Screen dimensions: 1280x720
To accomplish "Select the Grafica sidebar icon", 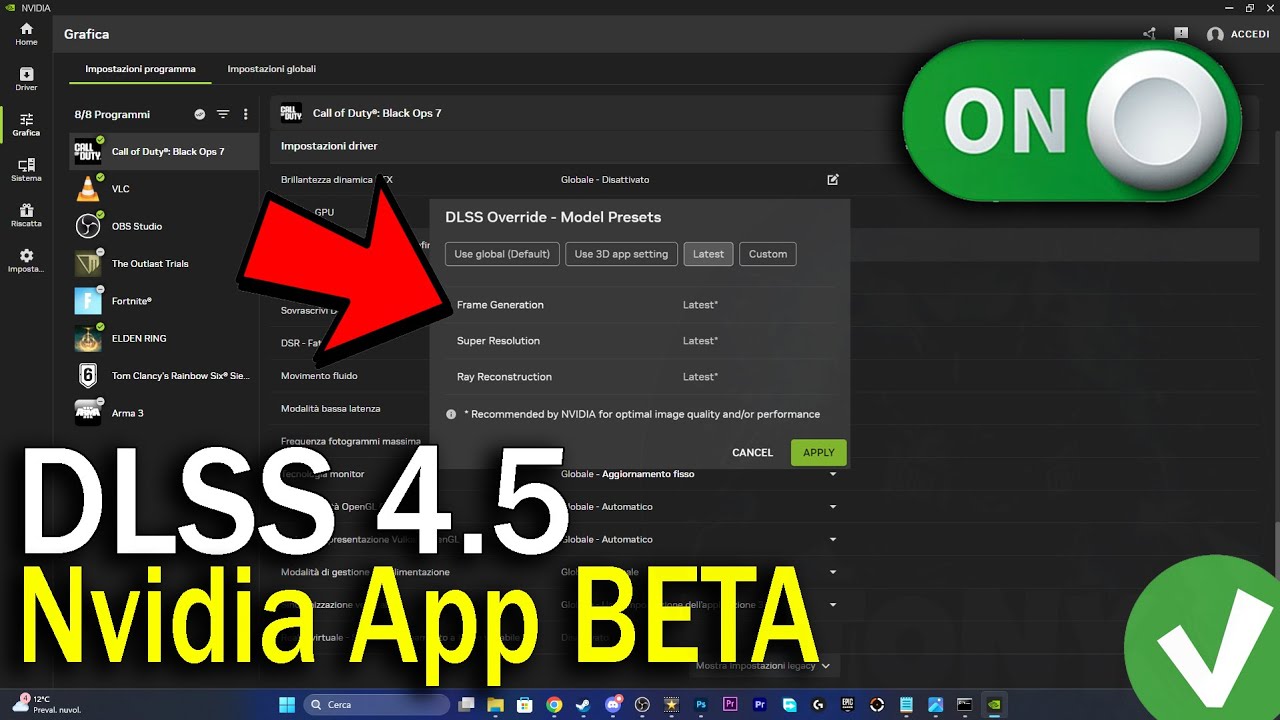I will (x=26, y=124).
